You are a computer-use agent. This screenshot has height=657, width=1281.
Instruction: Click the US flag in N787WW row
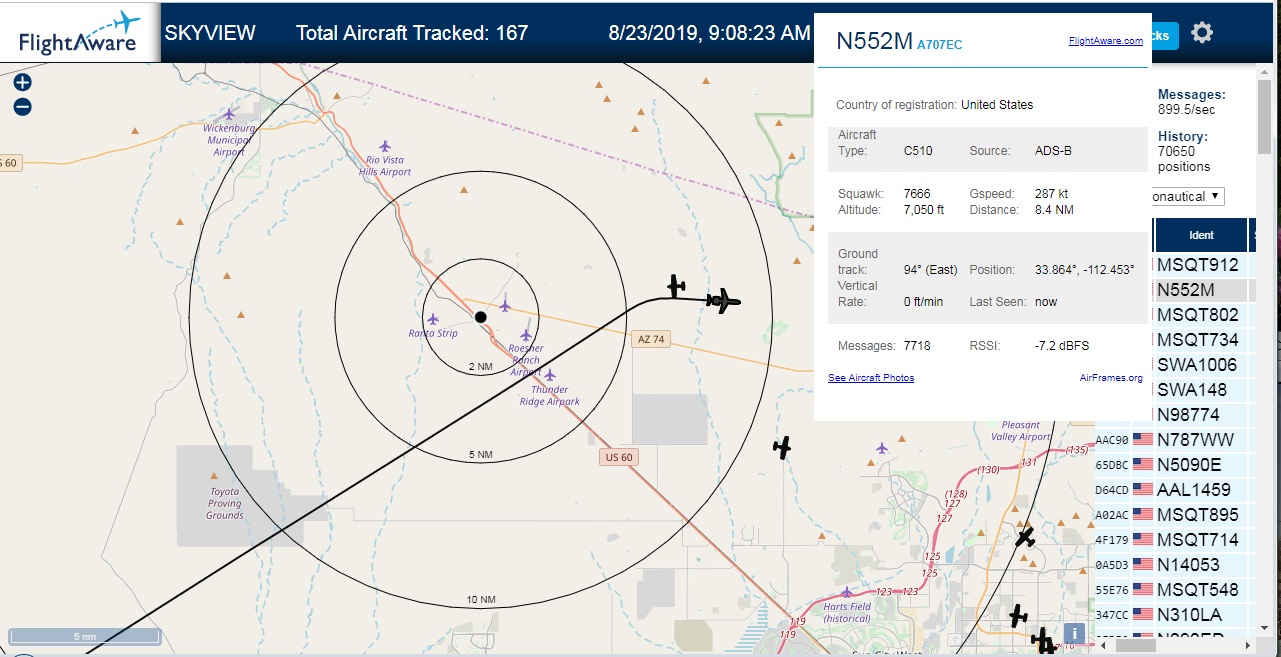click(1142, 439)
